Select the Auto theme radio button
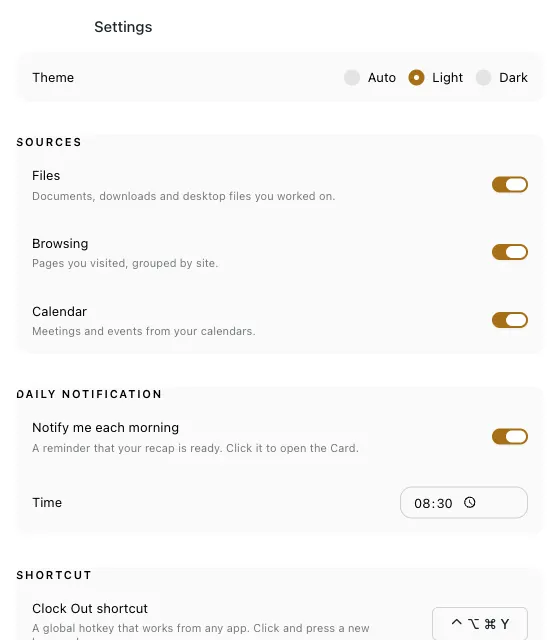This screenshot has width=560, height=640. coord(352,78)
